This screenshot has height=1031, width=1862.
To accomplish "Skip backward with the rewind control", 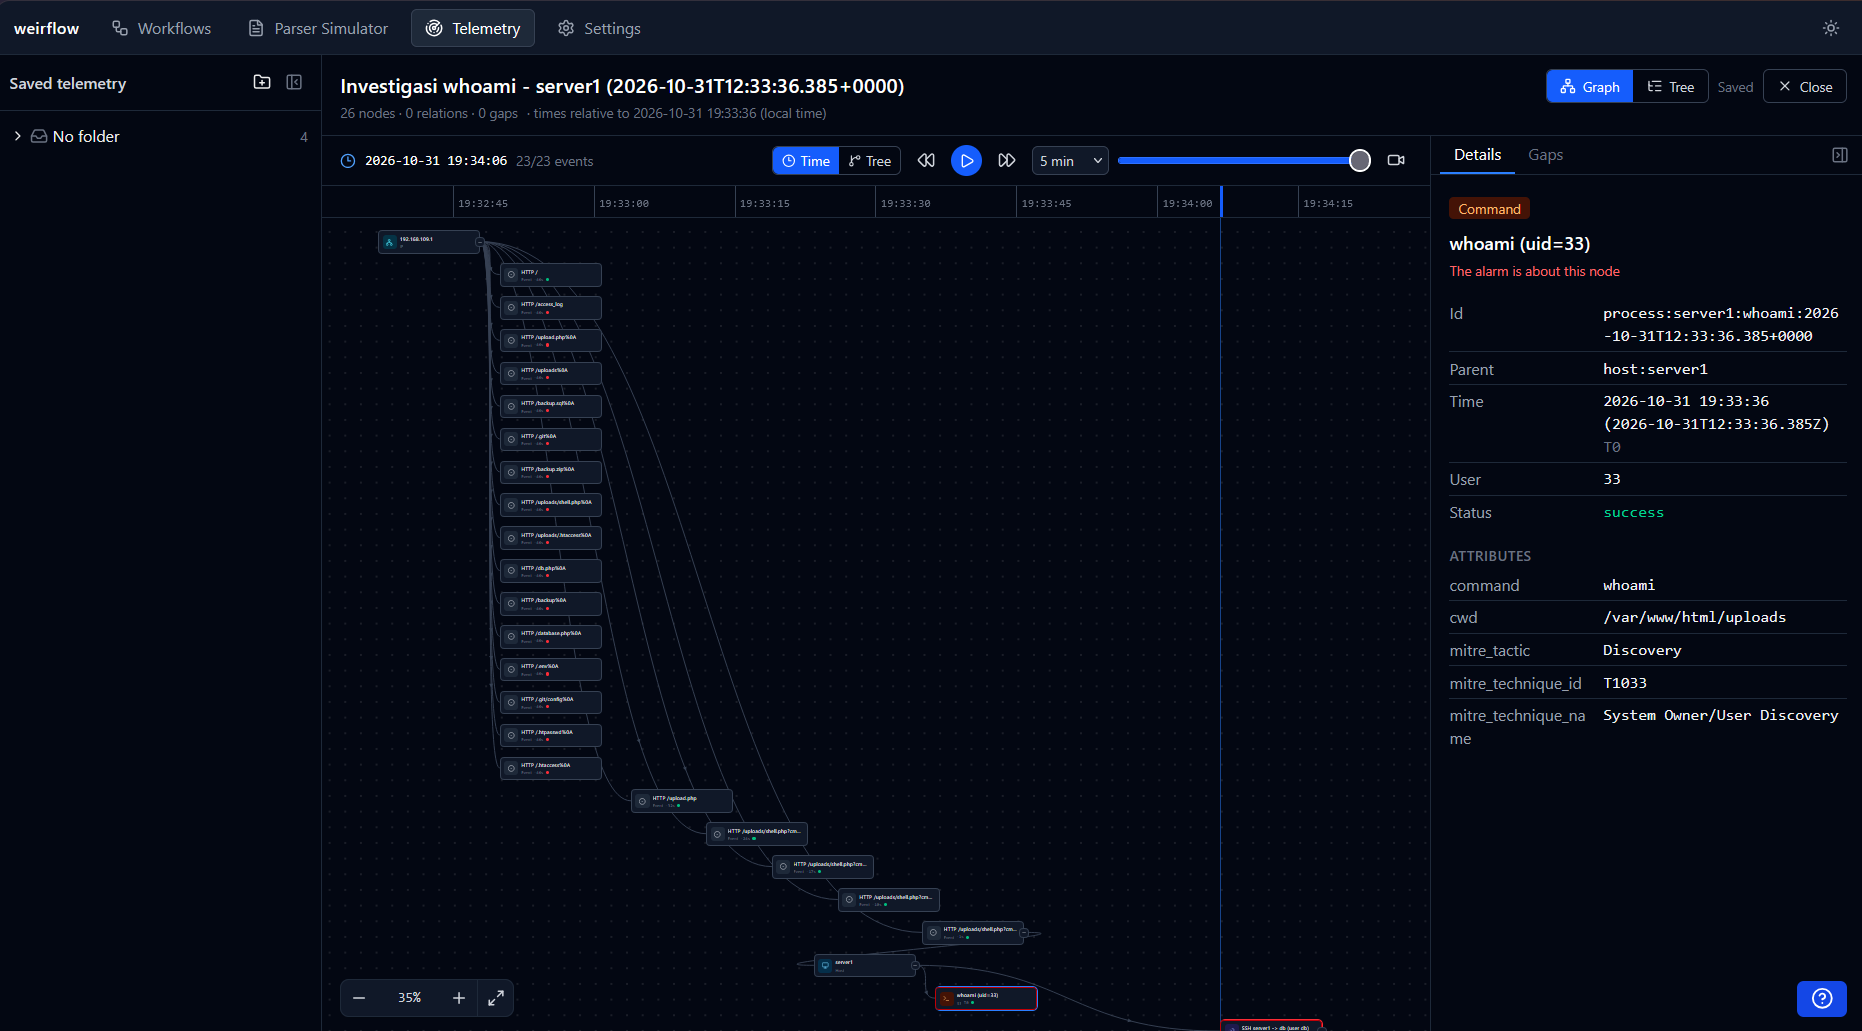I will click(926, 160).
